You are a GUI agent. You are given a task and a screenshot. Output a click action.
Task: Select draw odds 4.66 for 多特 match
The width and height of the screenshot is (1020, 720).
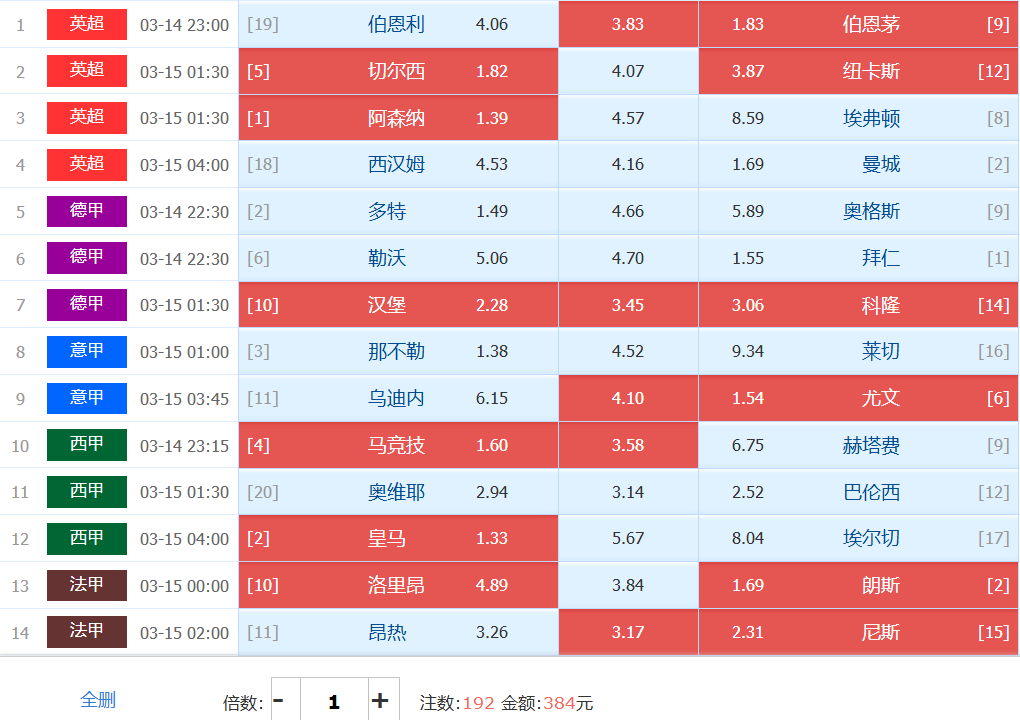click(x=628, y=212)
